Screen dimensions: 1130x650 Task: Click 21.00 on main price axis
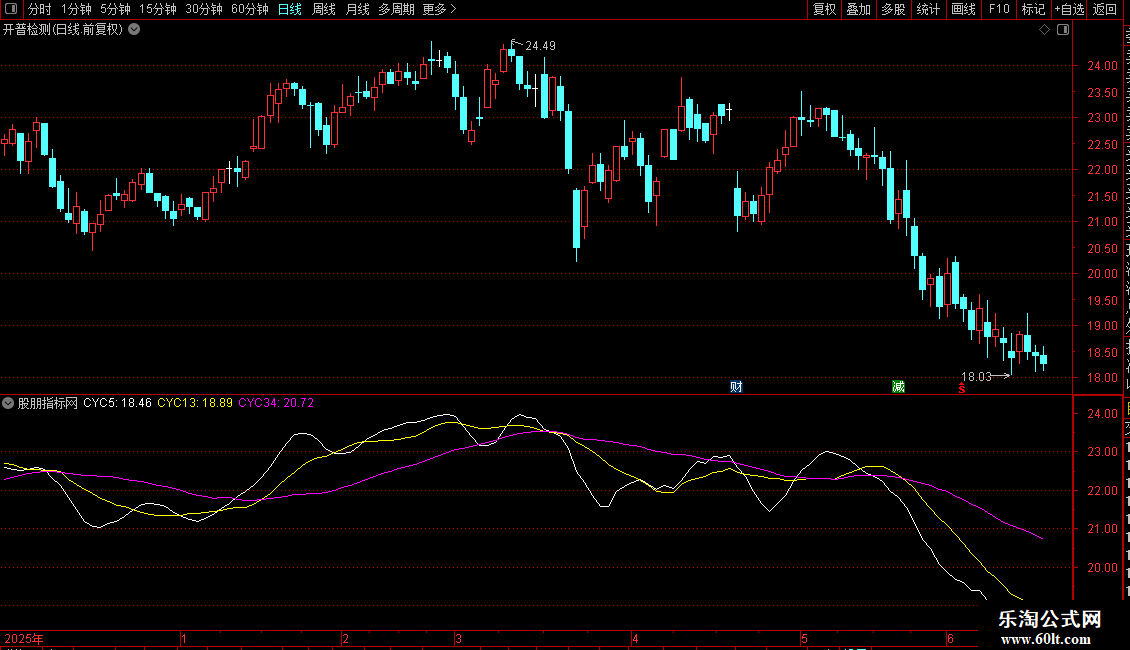point(1102,222)
